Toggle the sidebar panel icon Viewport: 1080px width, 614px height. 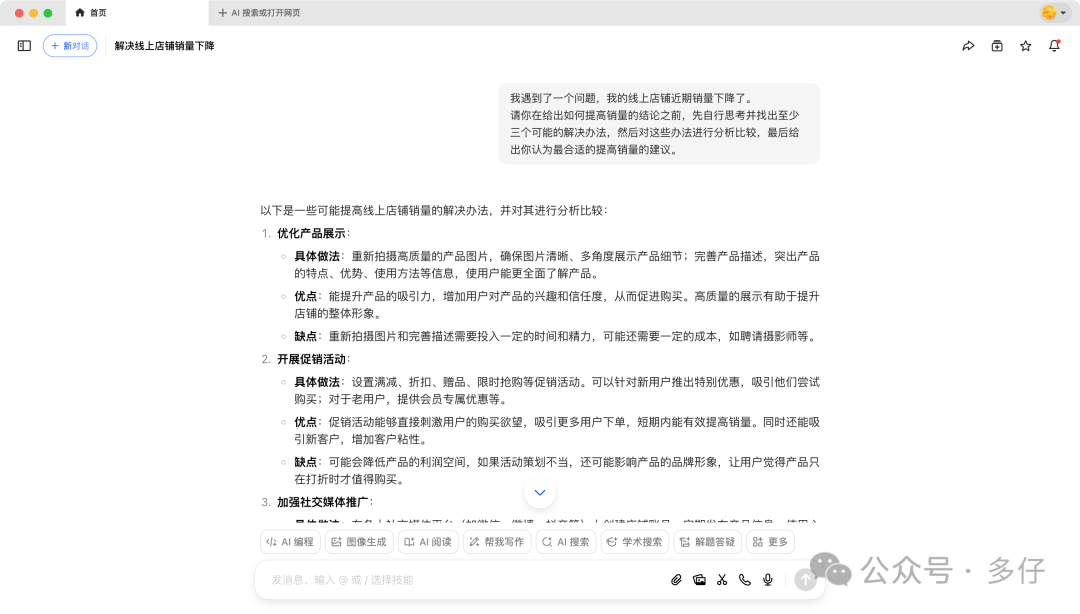point(24,45)
